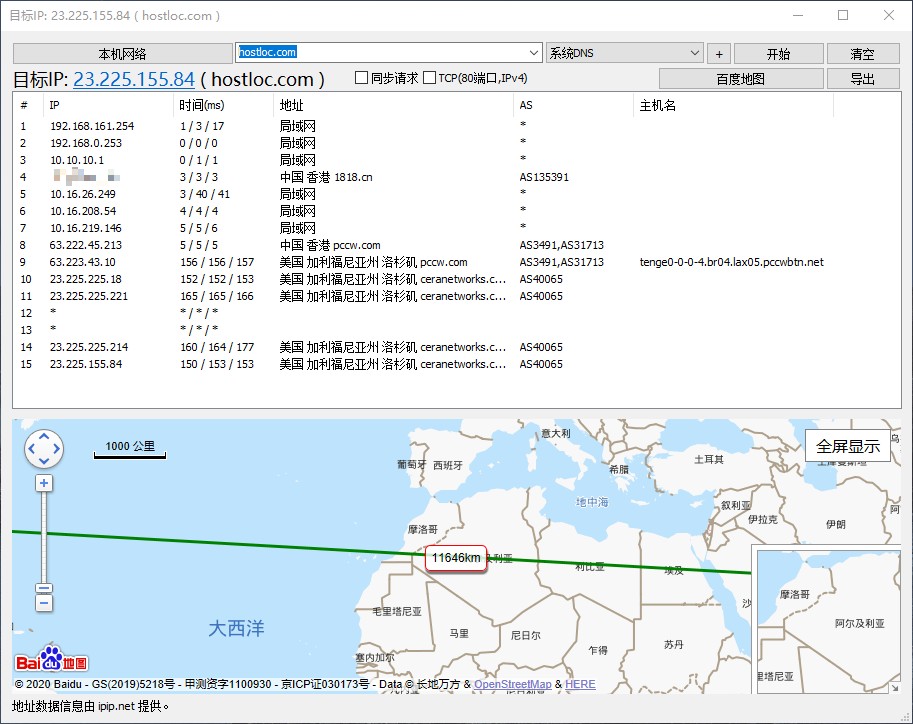
Task: Open the target IP 23.225.155.84 link
Action: tap(133, 79)
